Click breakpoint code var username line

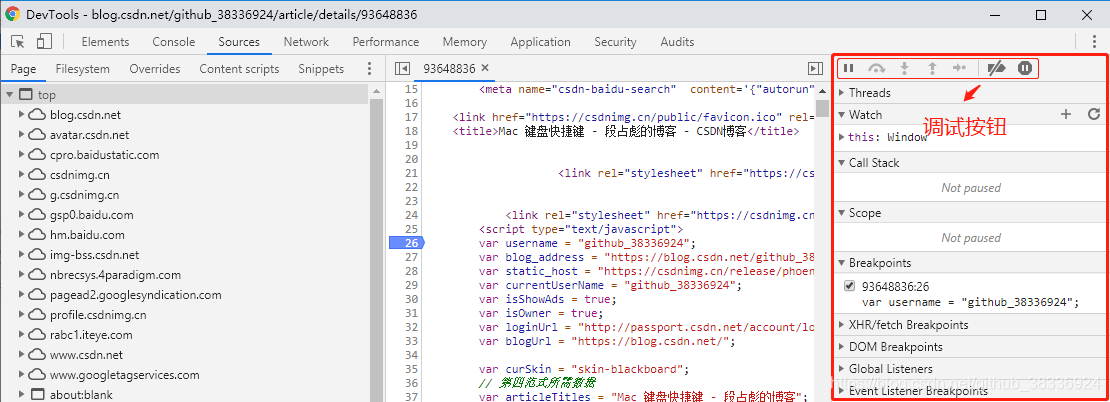coord(971,302)
